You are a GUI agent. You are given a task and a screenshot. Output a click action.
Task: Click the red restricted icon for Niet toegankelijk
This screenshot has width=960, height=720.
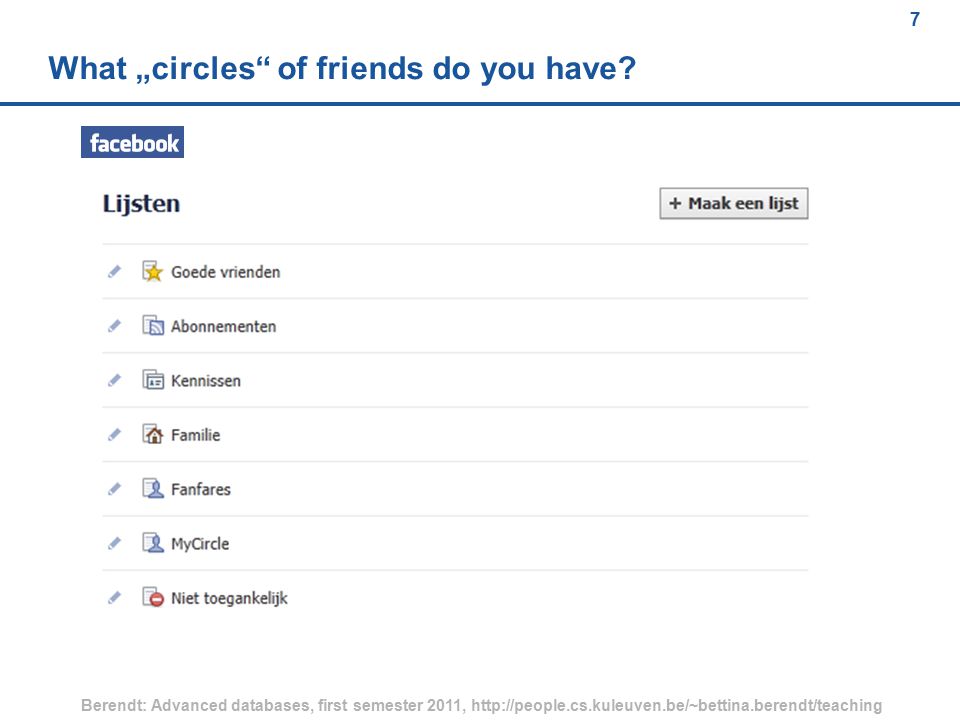153,598
